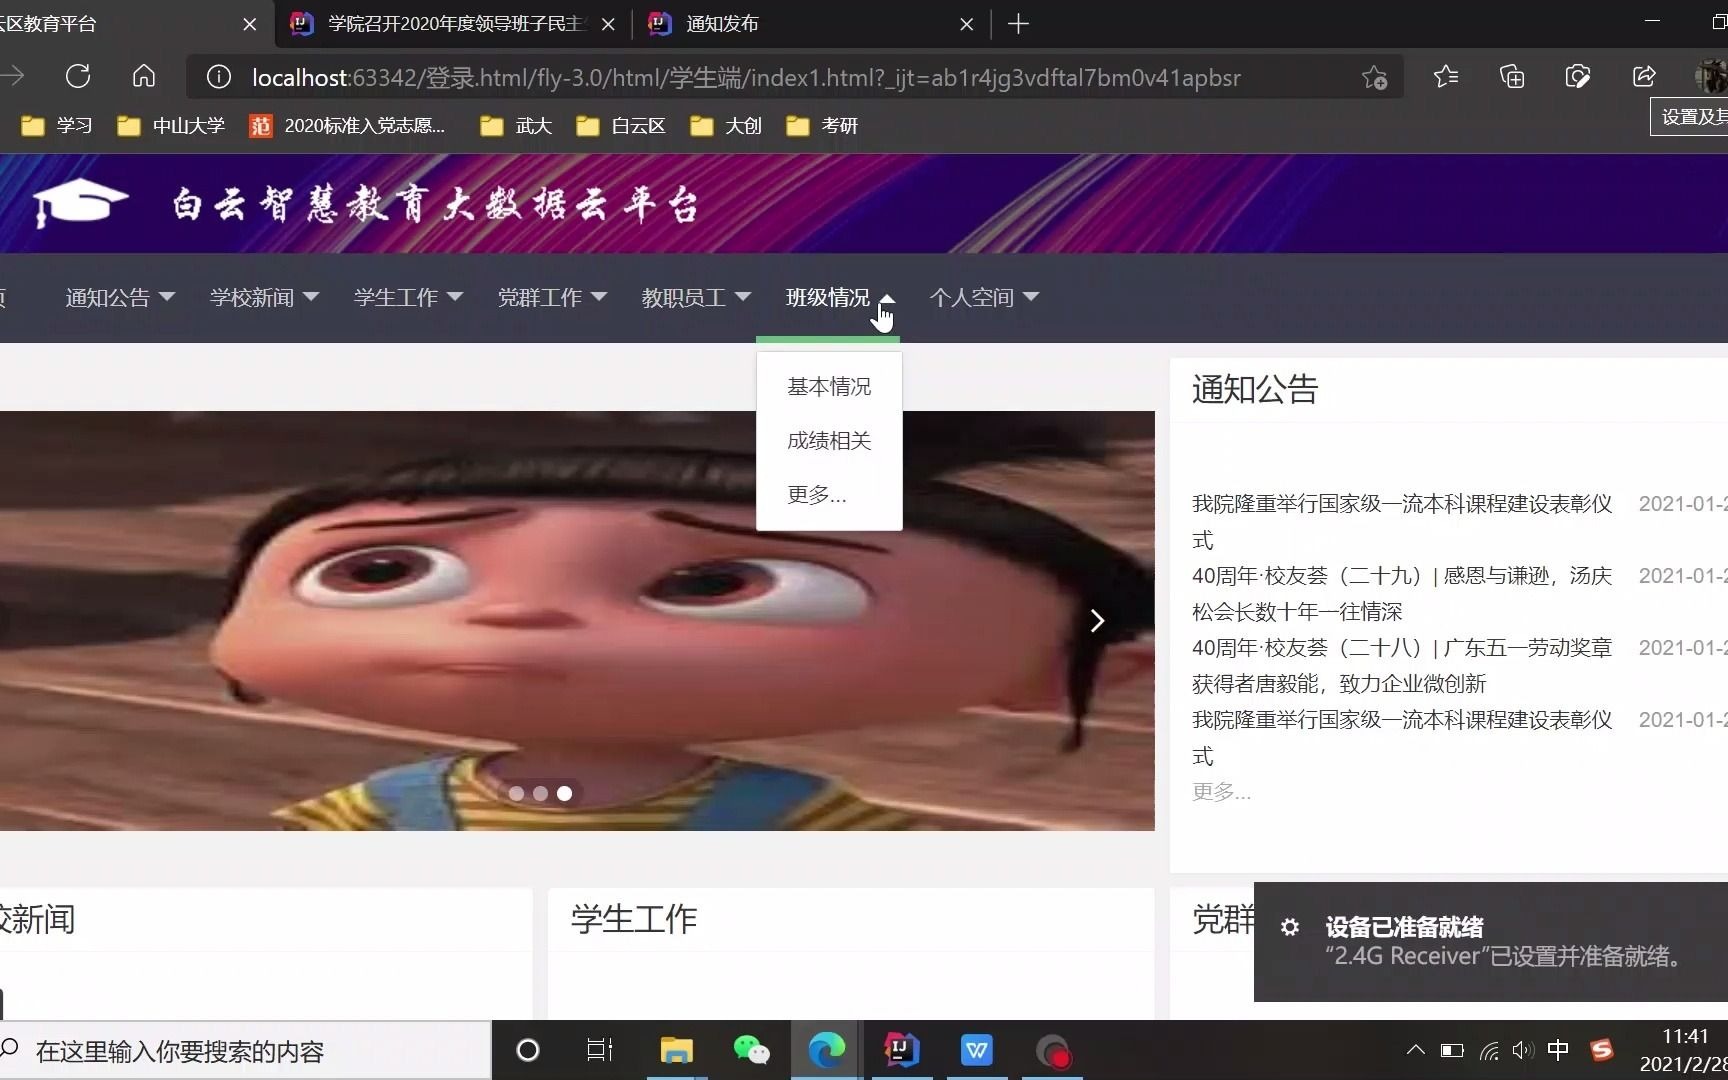Select 基本情况 from the dropdown menu
Viewport: 1728px width, 1080px height.
click(829, 387)
